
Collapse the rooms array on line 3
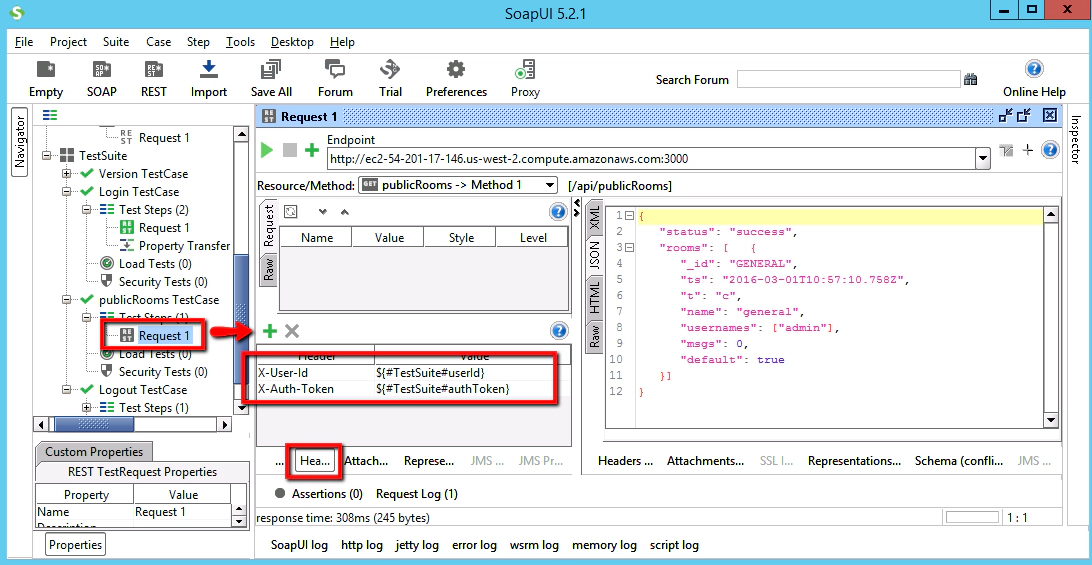(630, 247)
